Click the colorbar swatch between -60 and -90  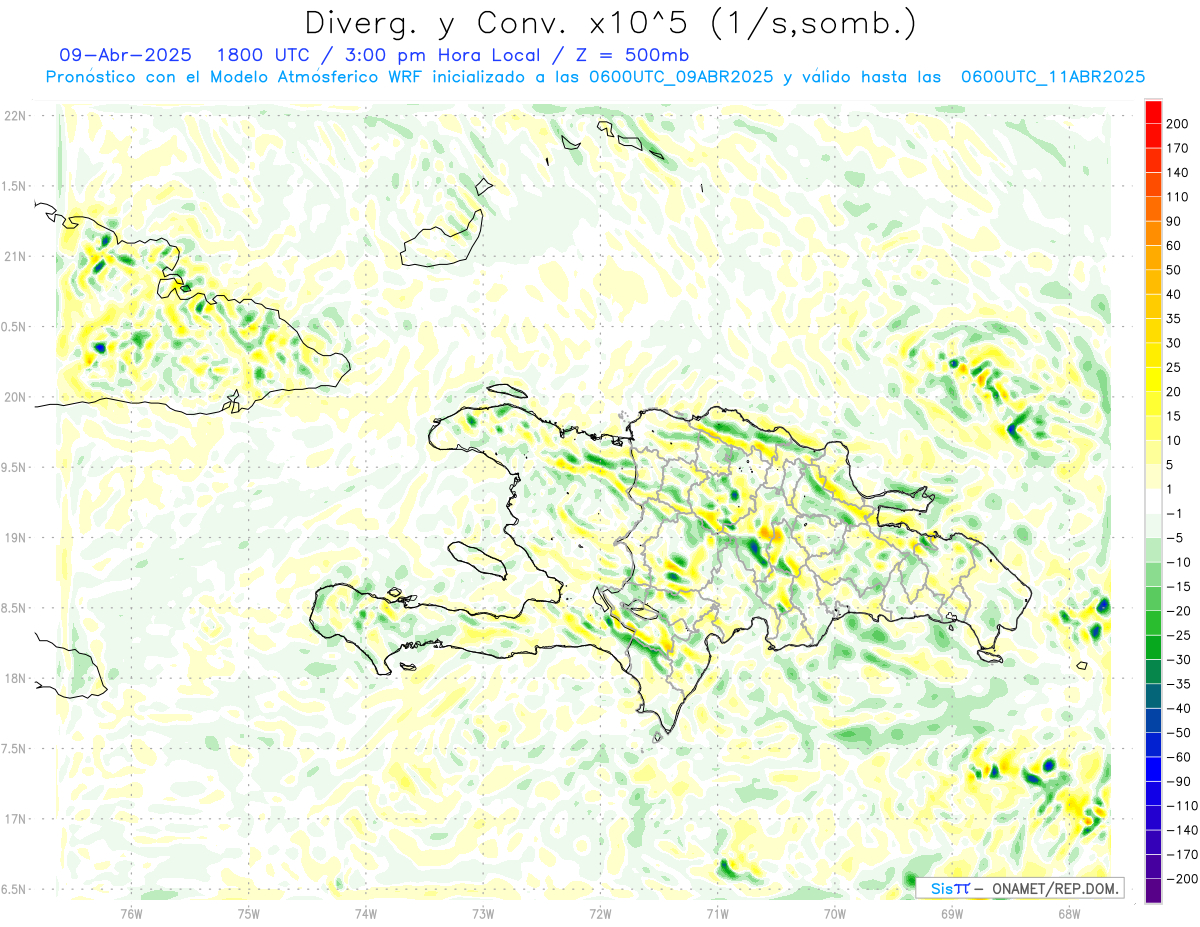pyautogui.click(x=1153, y=769)
